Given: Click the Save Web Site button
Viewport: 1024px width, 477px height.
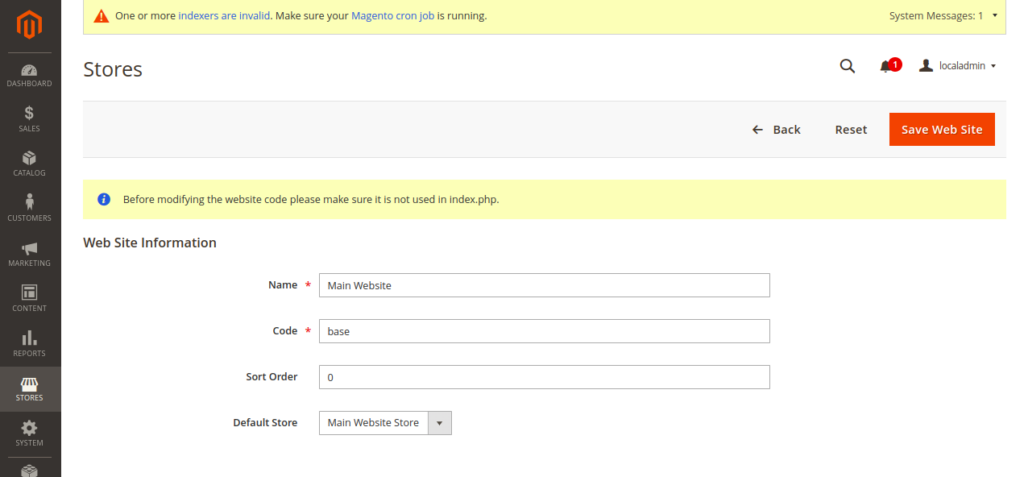Looking at the screenshot, I should [x=942, y=129].
